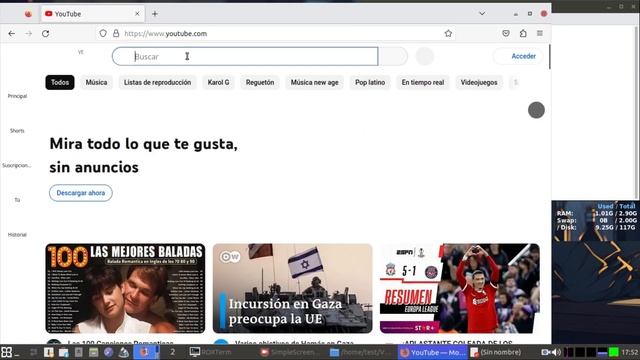Switch to SimpleScreen recorder taskbar entry
Image resolution: width=640 pixels, height=360 pixels.
pos(289,352)
